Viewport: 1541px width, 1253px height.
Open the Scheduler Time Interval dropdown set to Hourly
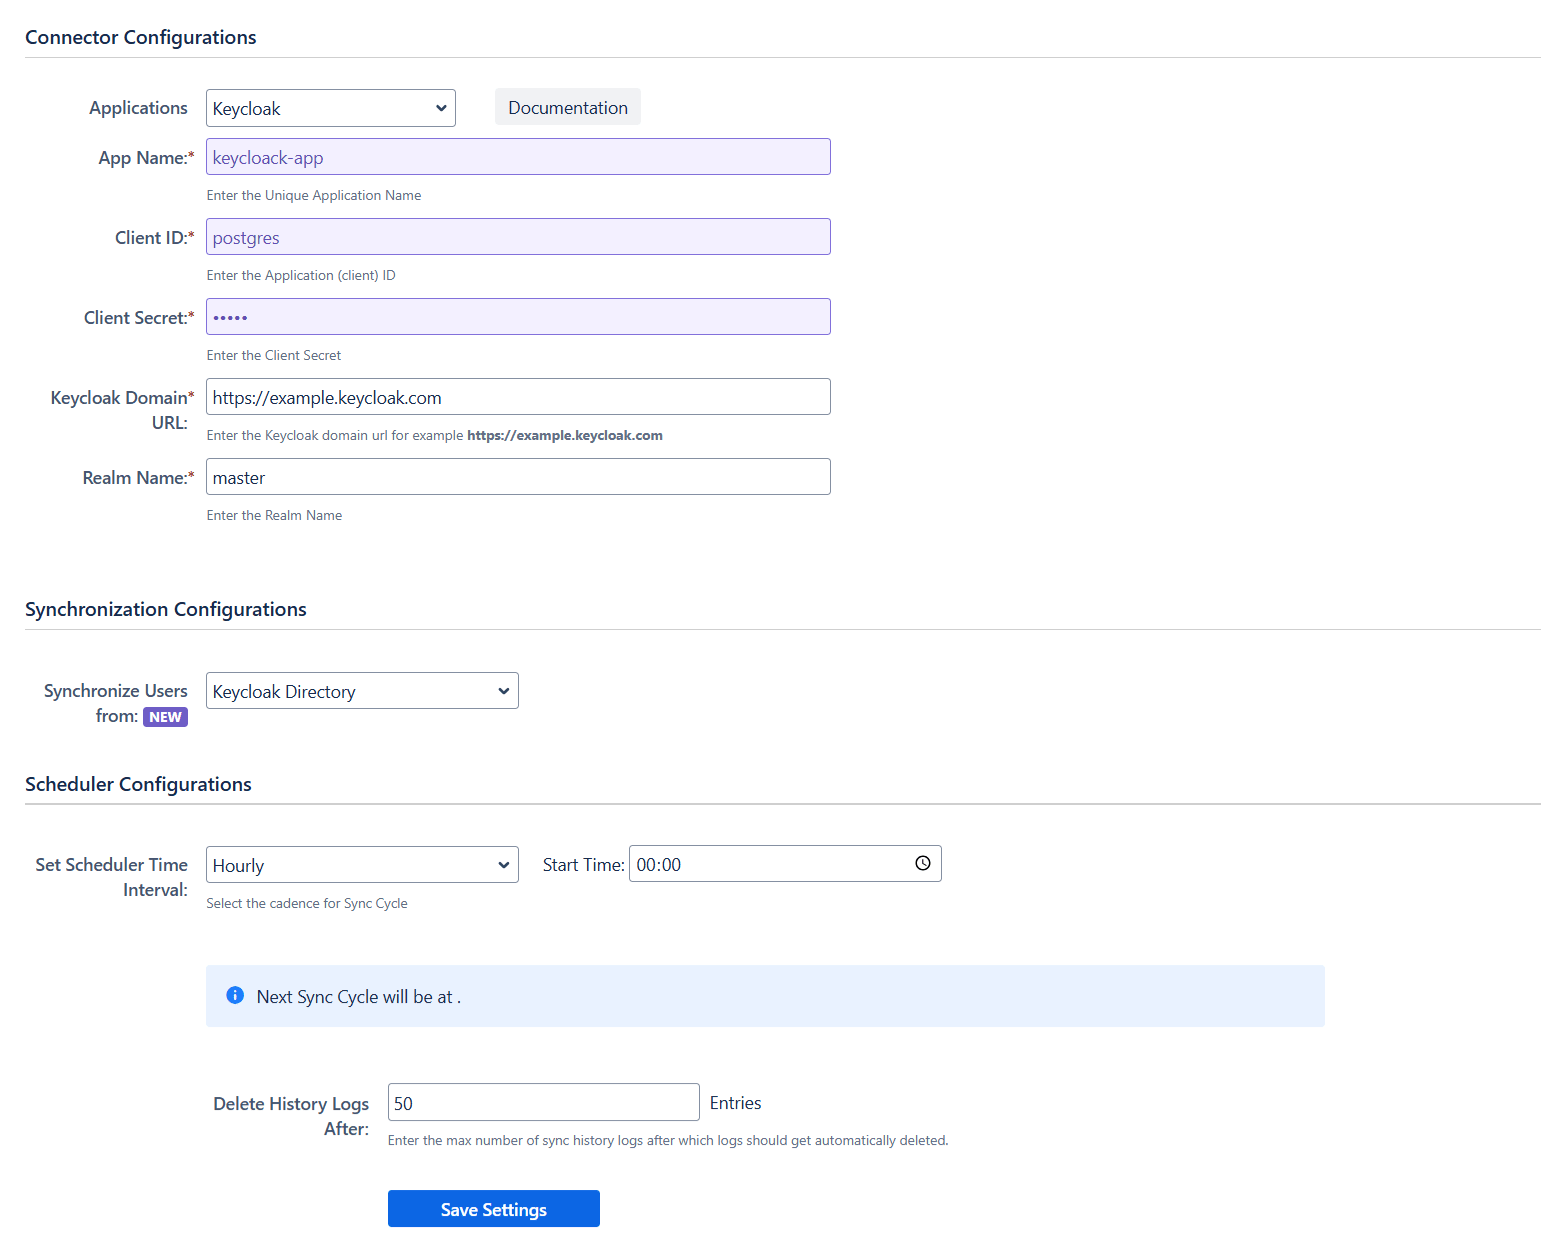click(x=362, y=865)
